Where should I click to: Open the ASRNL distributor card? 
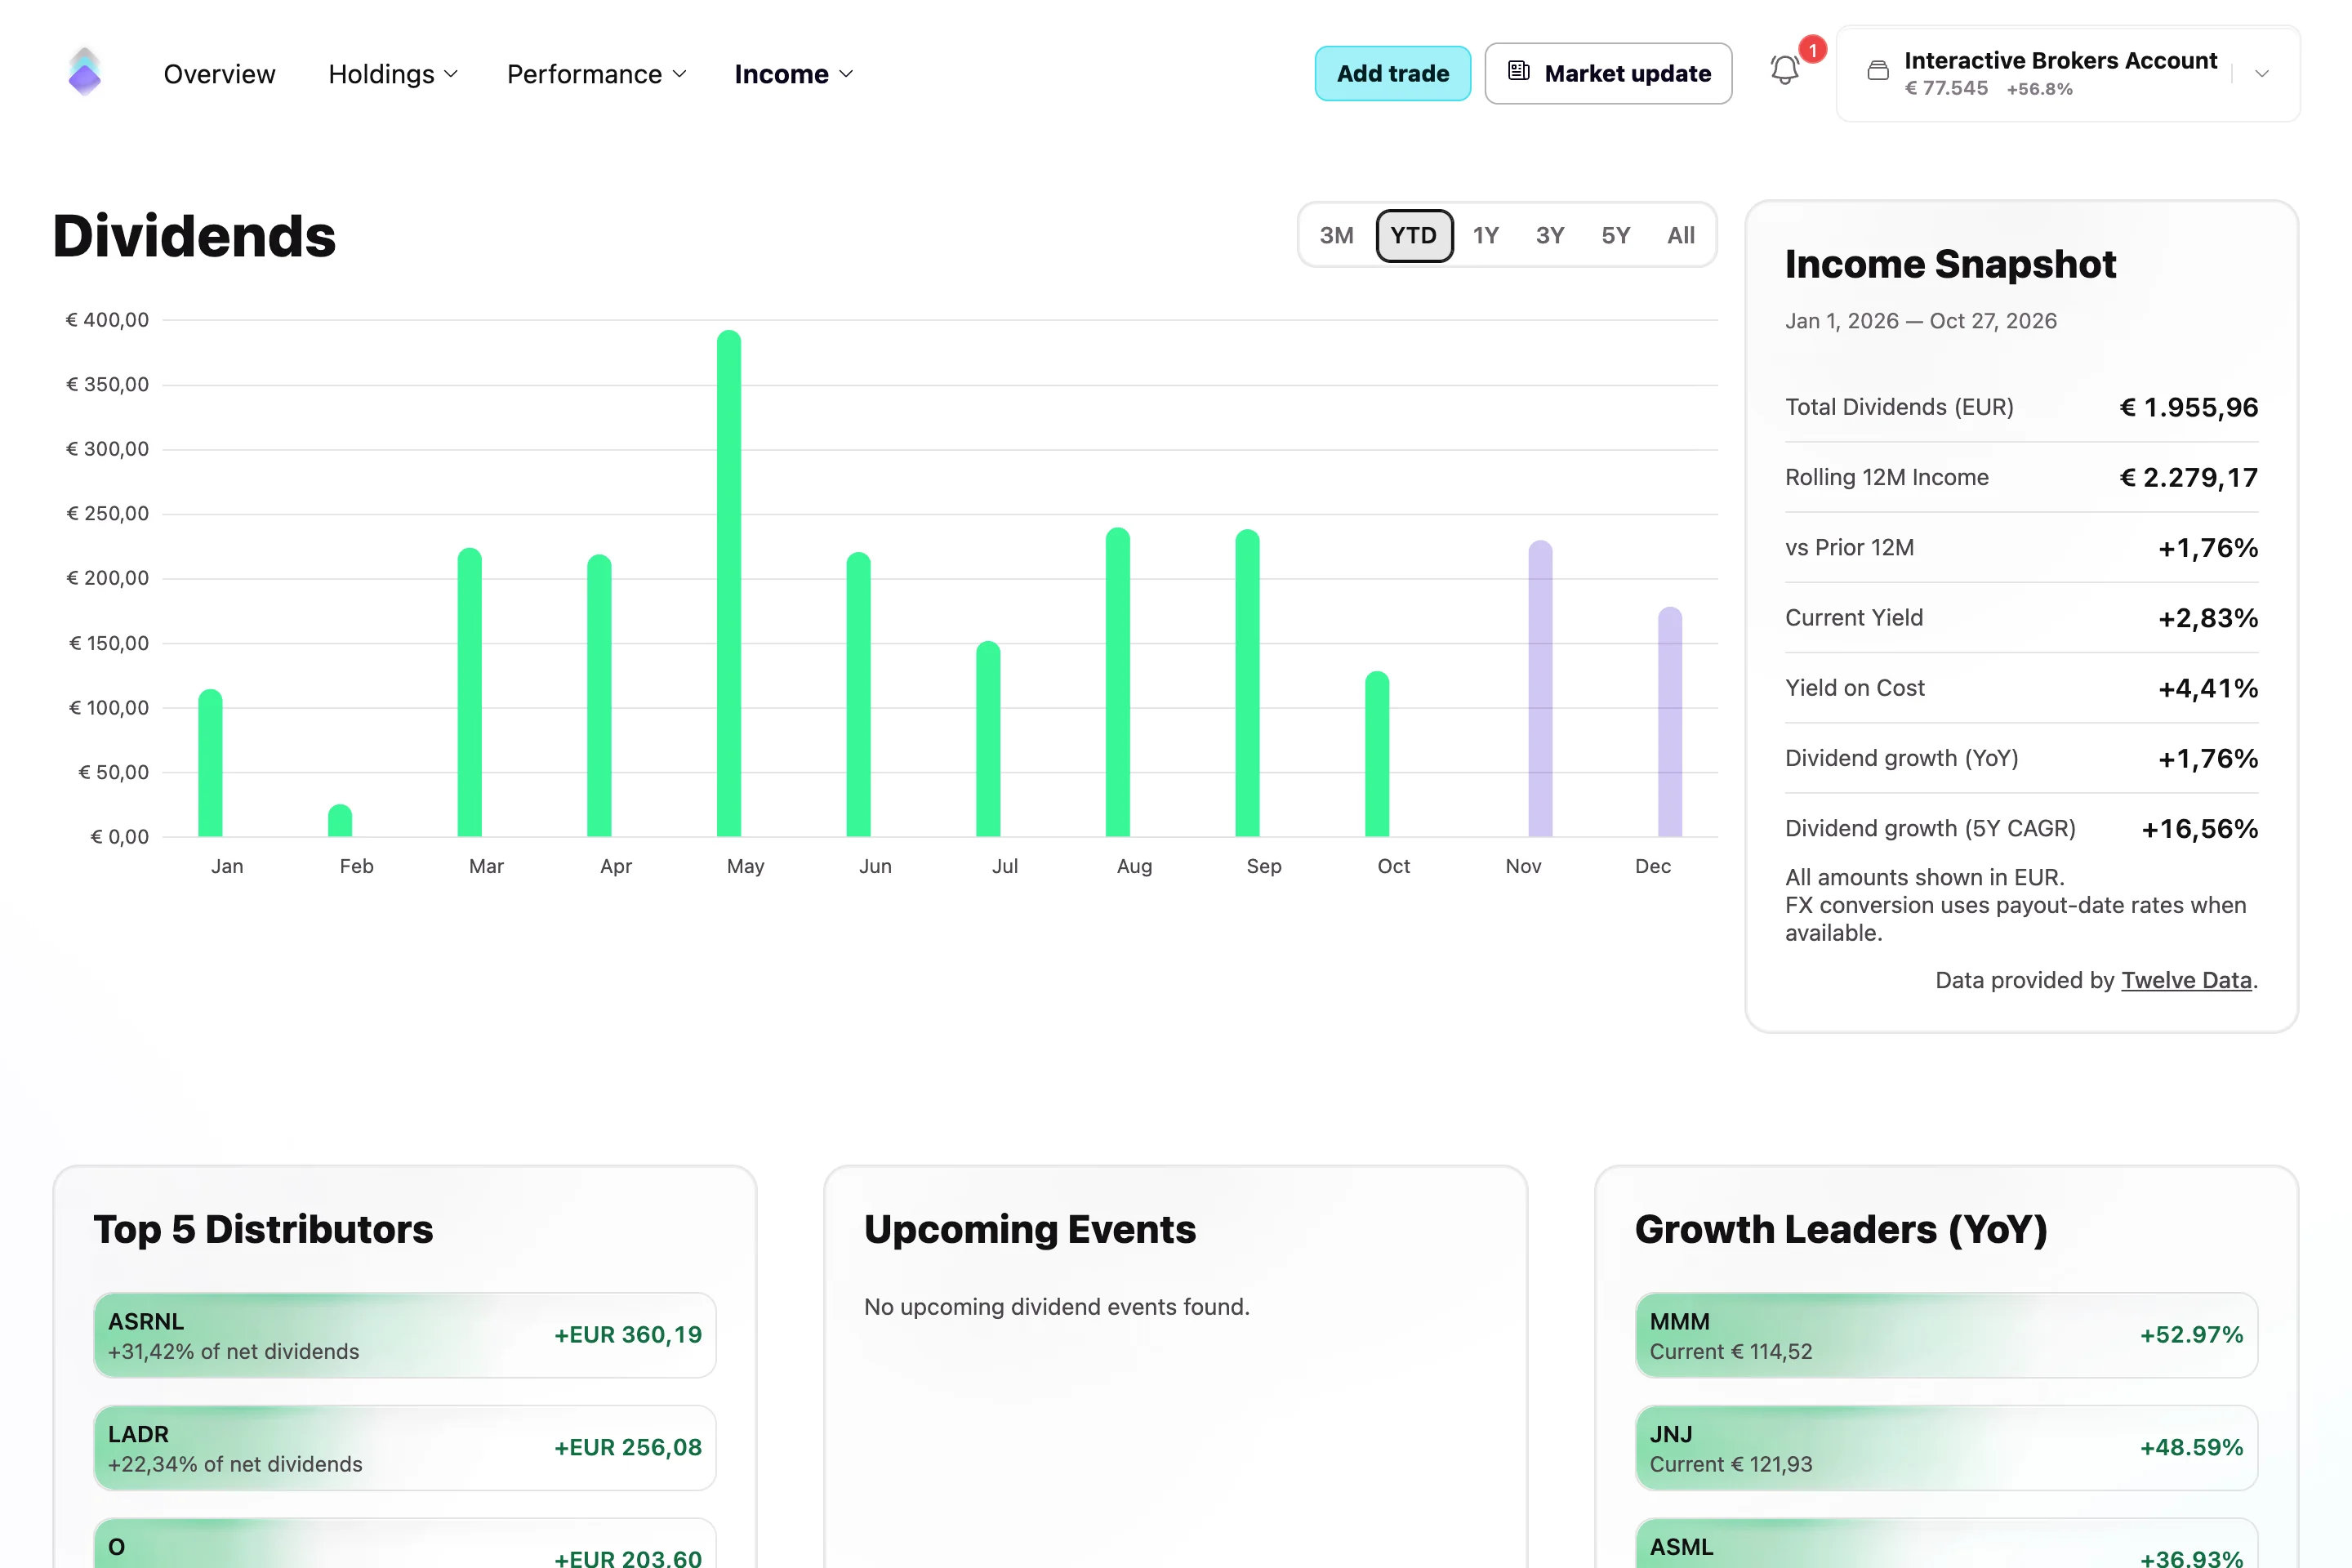(x=405, y=1335)
